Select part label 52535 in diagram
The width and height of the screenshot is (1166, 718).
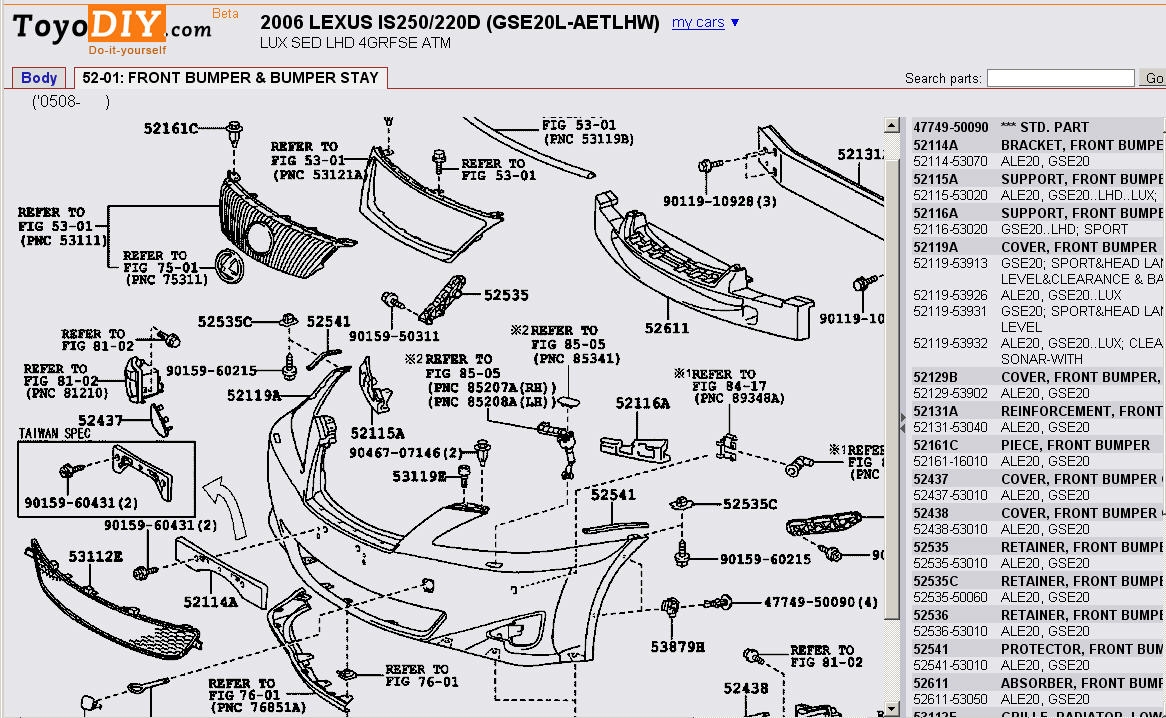click(506, 295)
